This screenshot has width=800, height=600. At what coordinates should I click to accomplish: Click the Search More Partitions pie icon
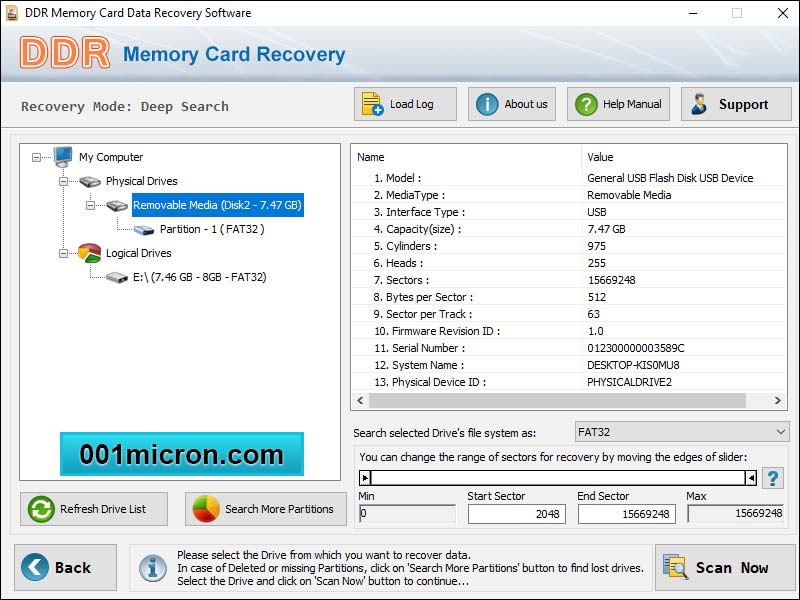(x=206, y=509)
